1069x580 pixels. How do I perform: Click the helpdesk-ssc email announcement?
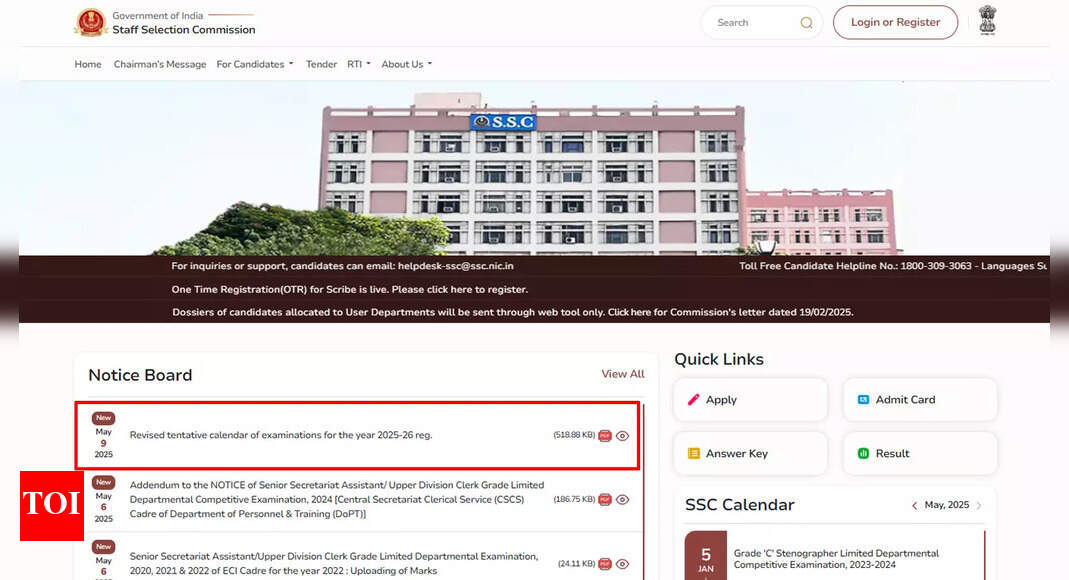[x=342, y=266]
